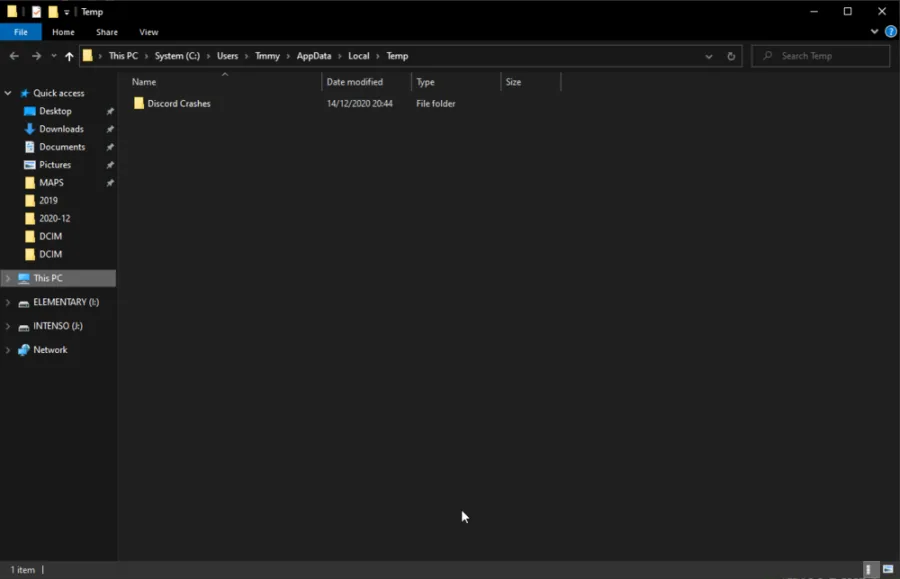The image size is (900, 579).
Task: Open the File menu
Action: click(x=21, y=32)
